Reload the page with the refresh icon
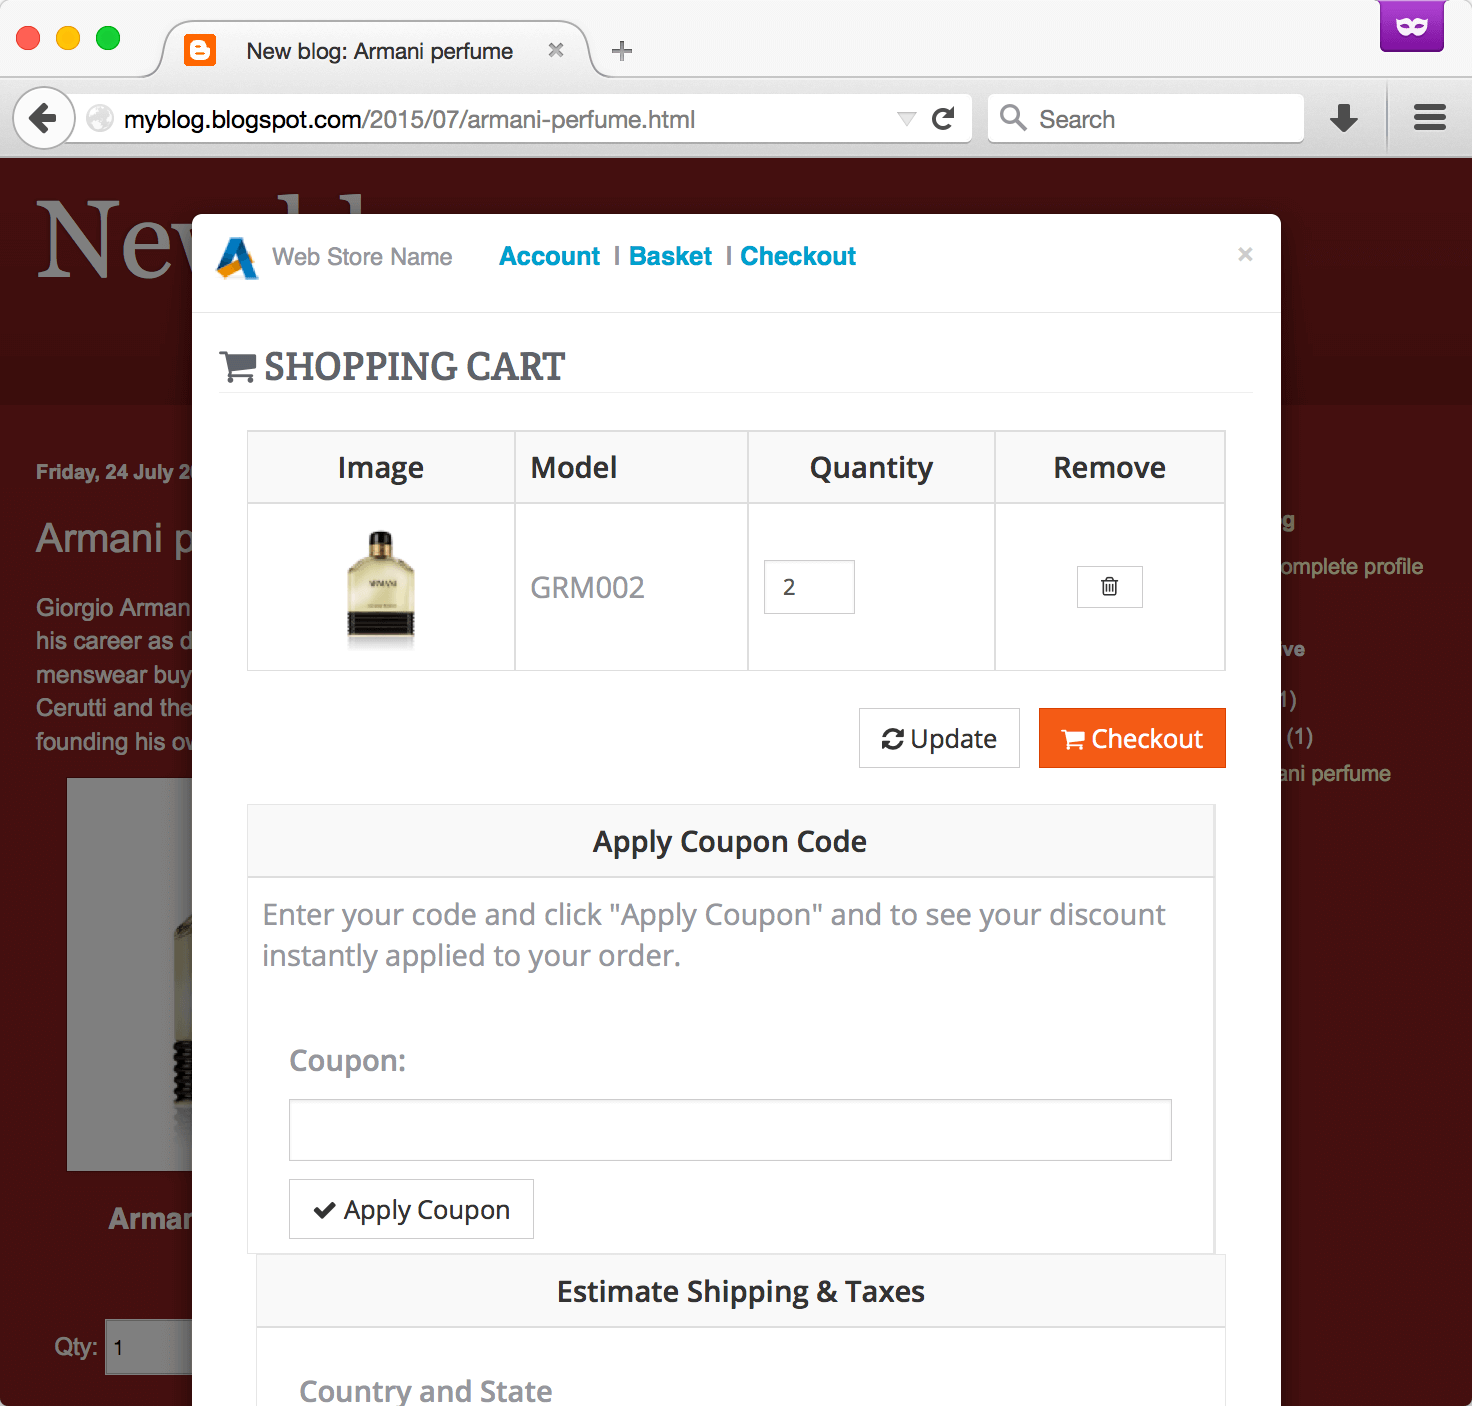 click(x=943, y=119)
